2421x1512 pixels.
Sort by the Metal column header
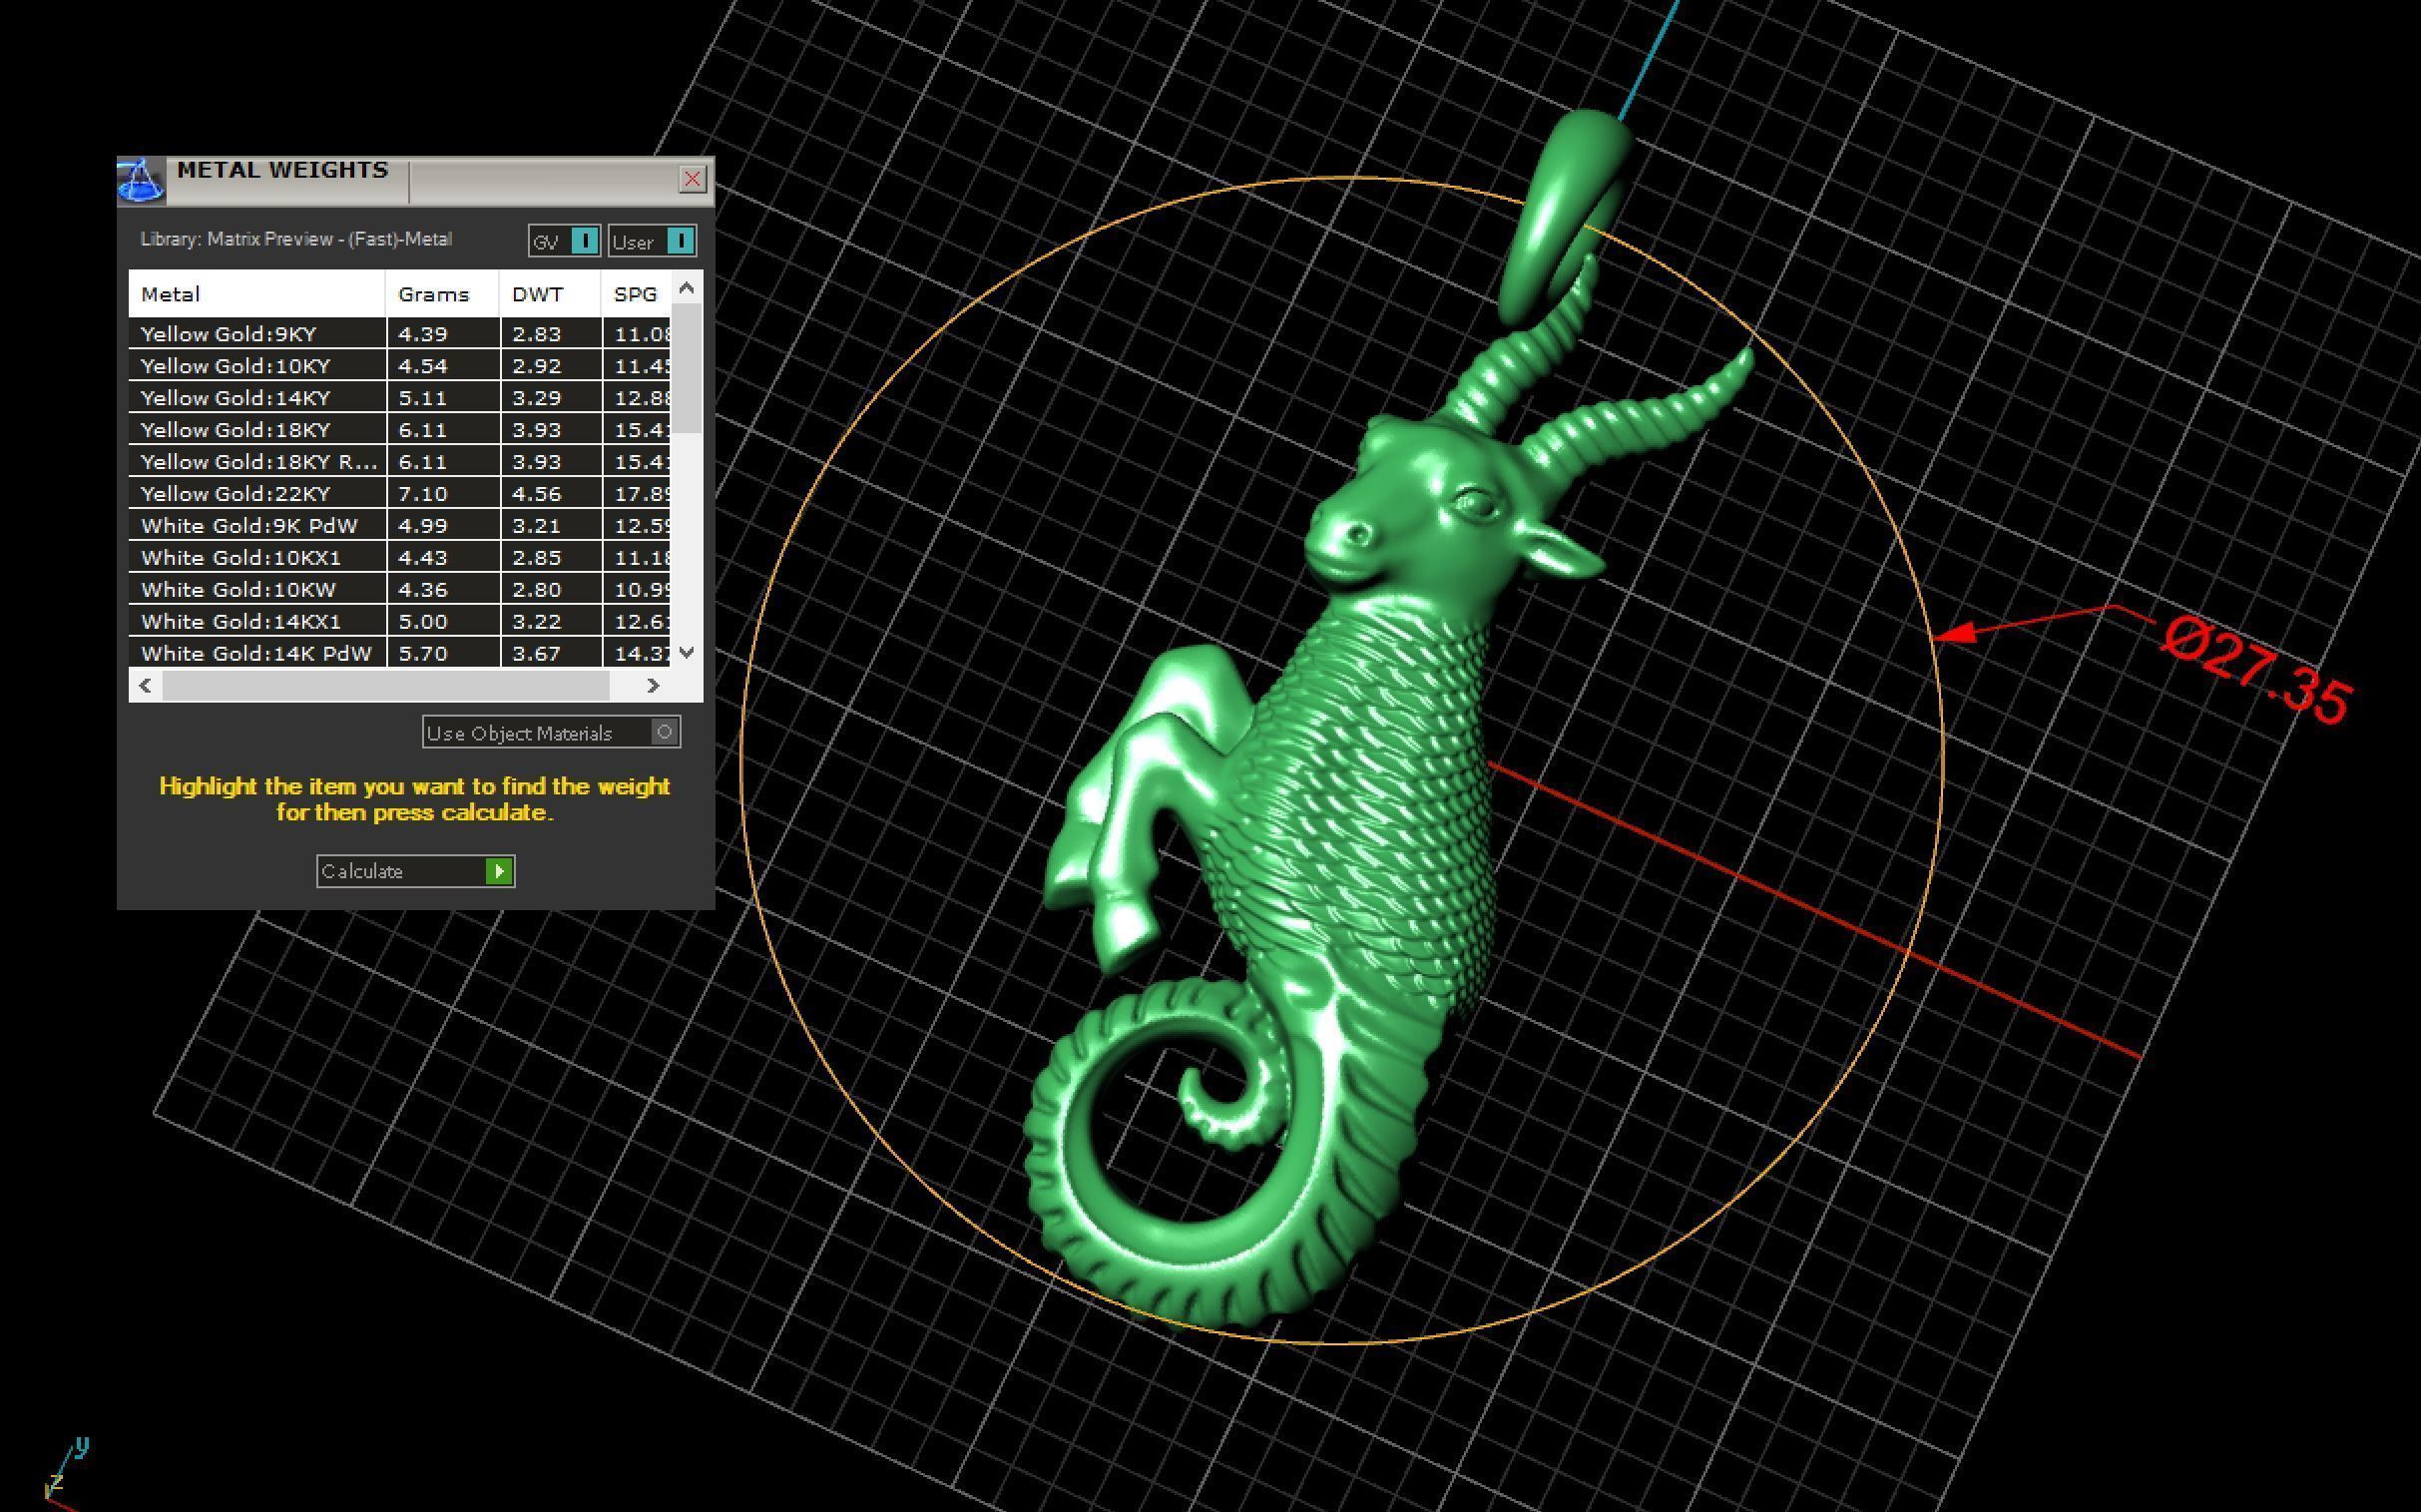click(x=257, y=294)
